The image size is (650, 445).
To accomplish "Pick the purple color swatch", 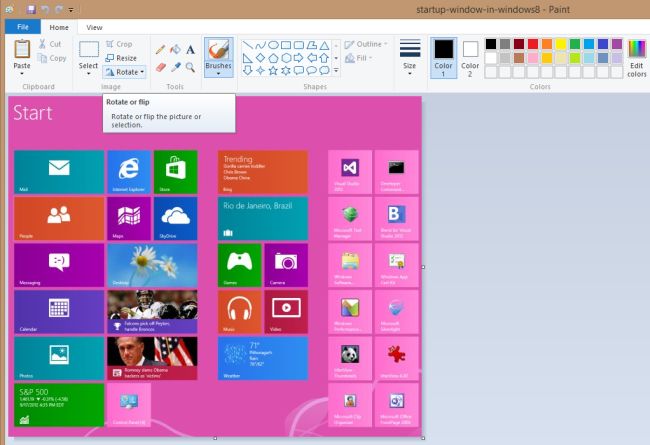I will pos(617,44).
